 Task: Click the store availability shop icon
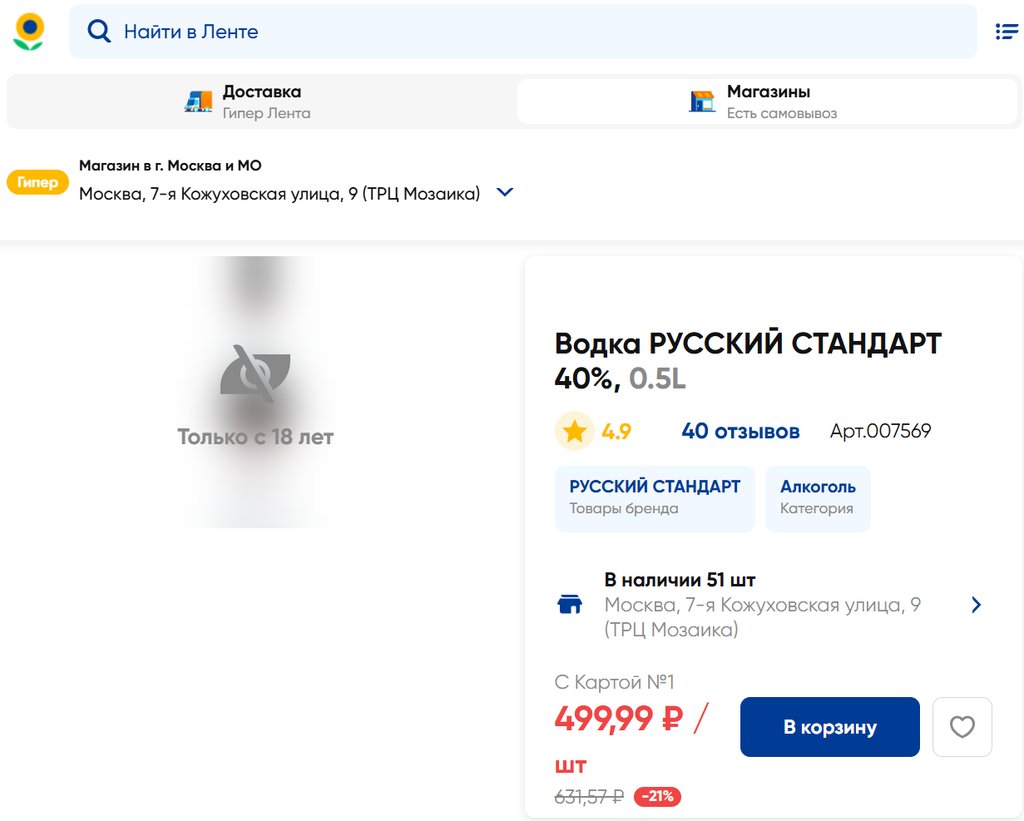570,604
